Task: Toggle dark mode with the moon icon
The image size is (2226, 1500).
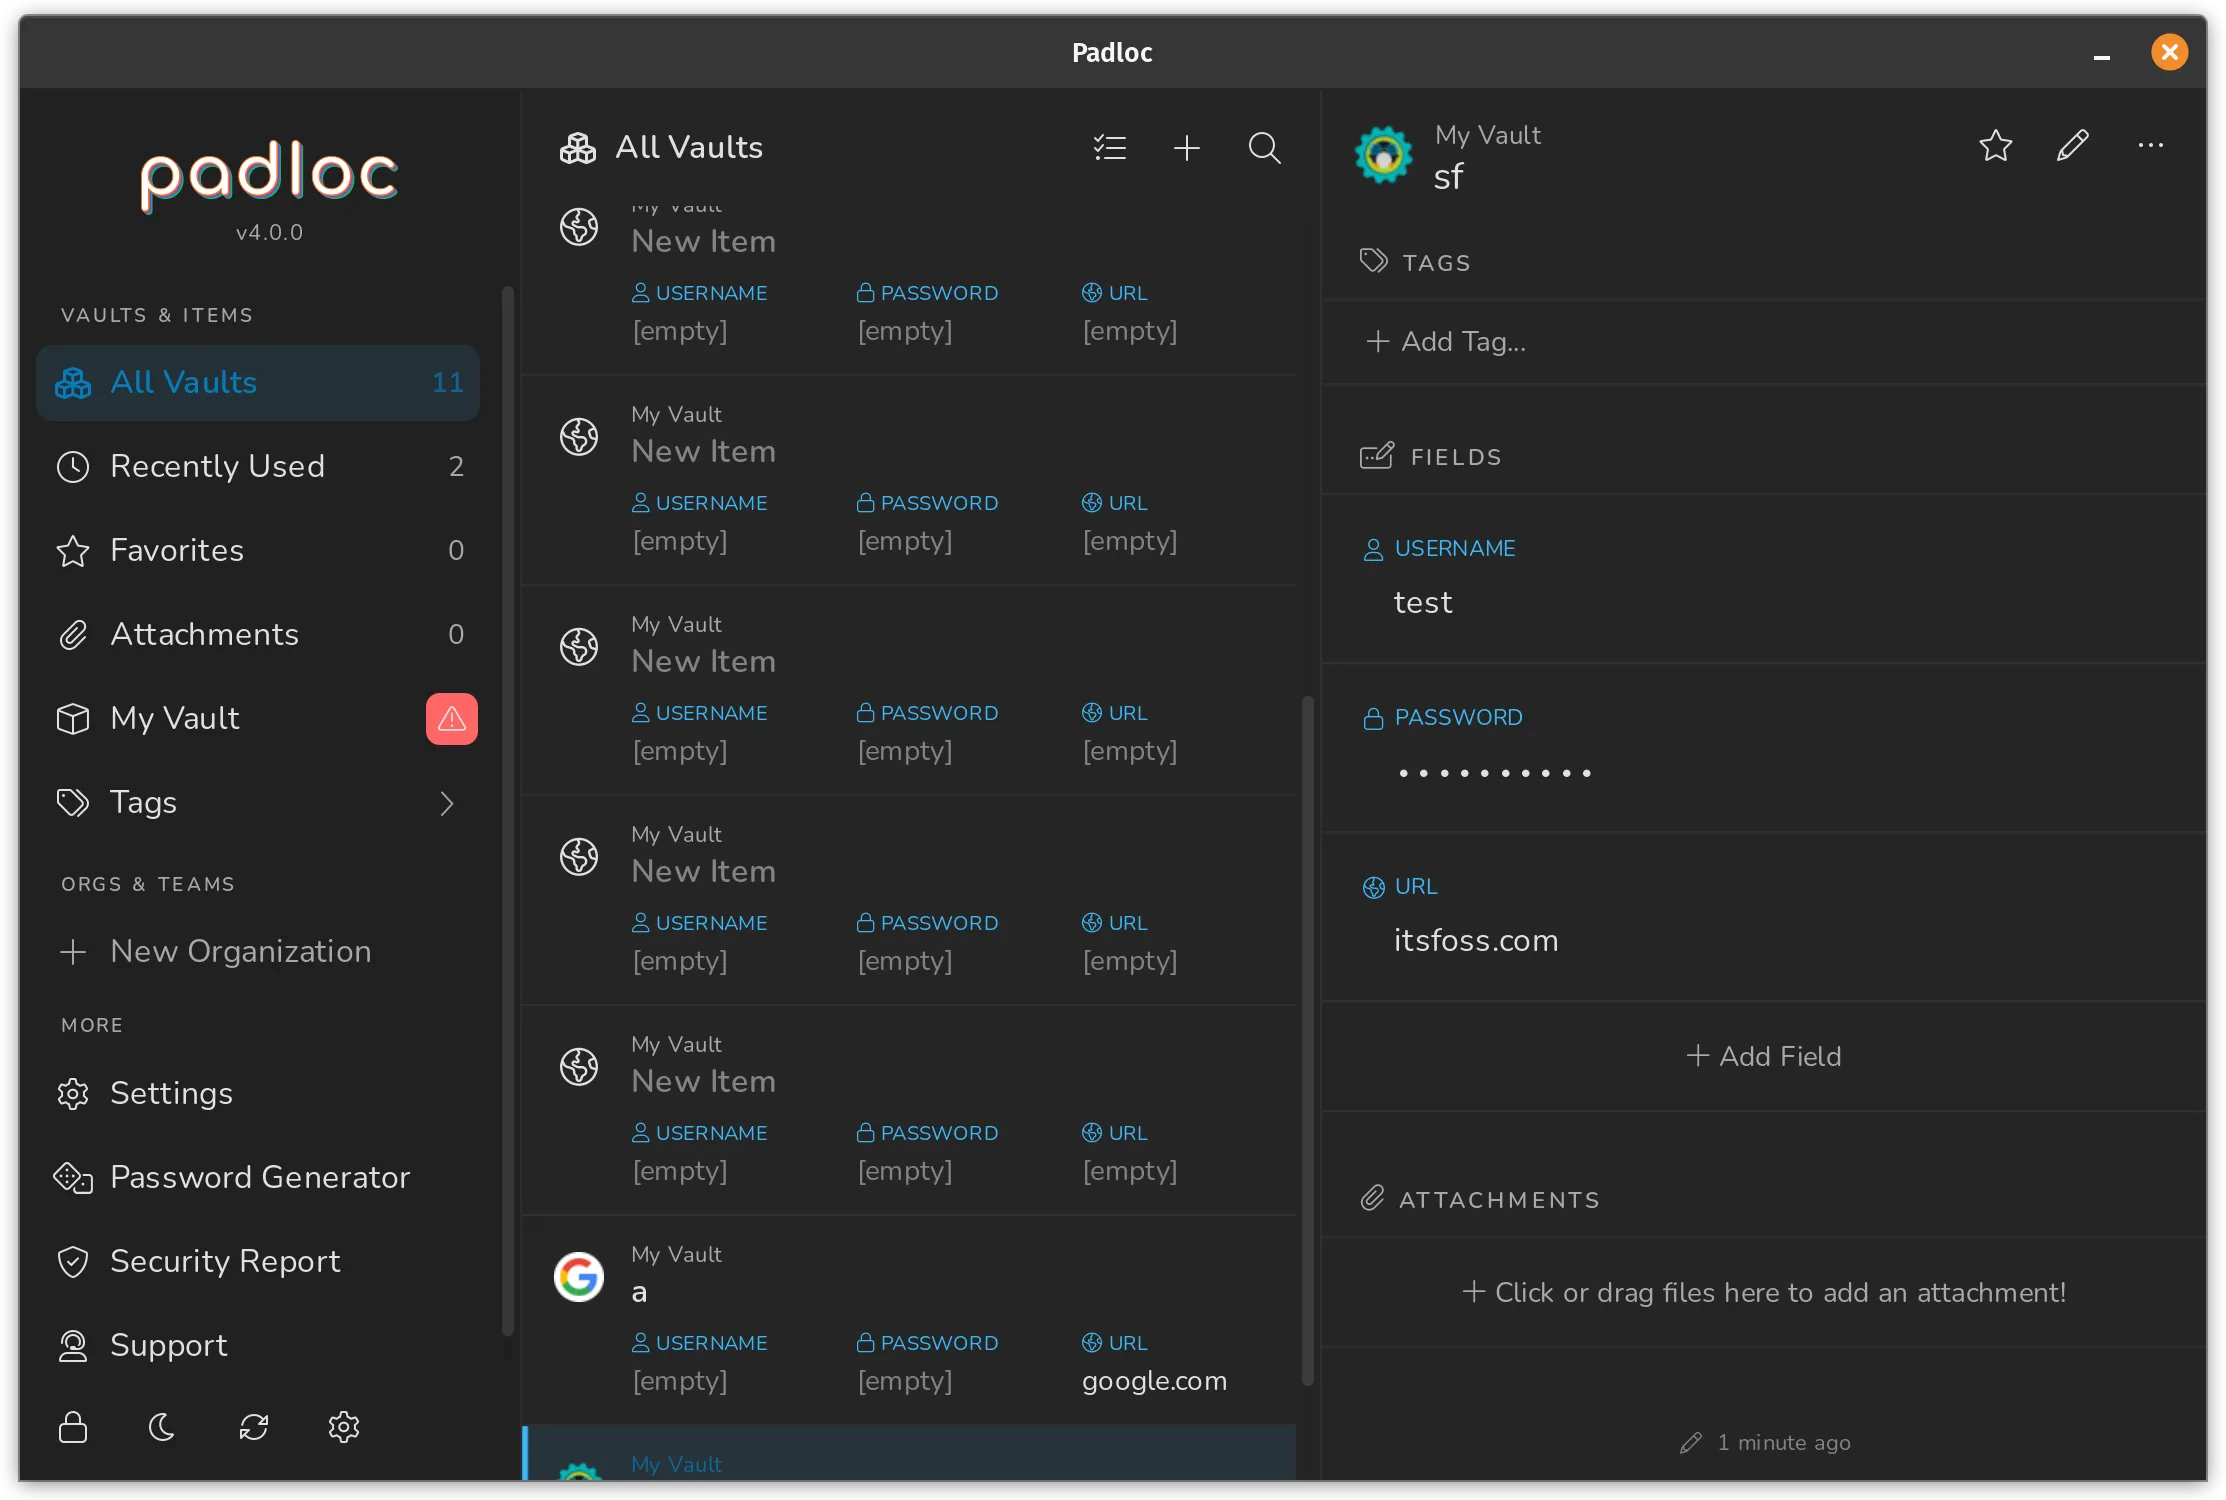Action: coord(163,1427)
